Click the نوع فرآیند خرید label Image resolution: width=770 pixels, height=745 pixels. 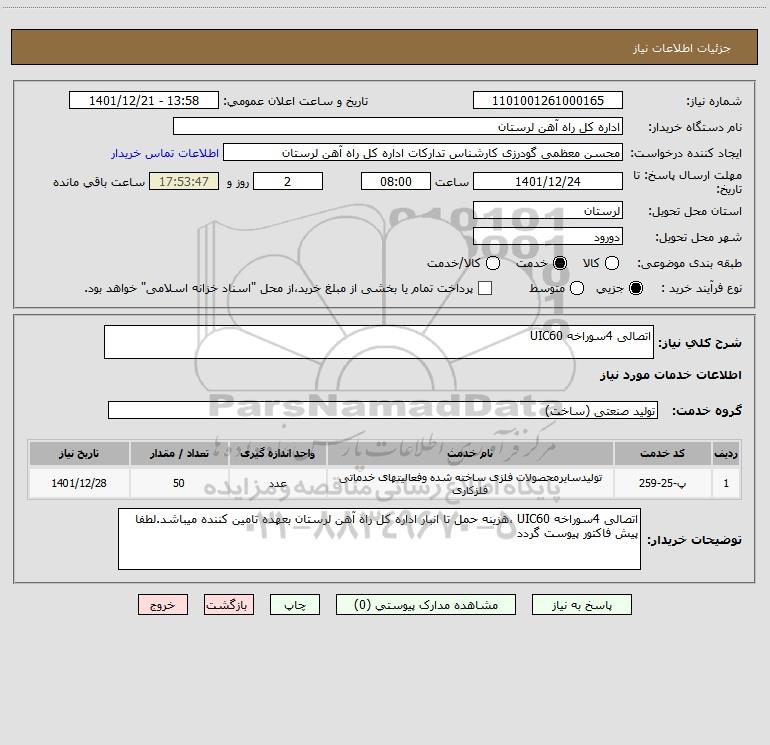click(x=702, y=289)
